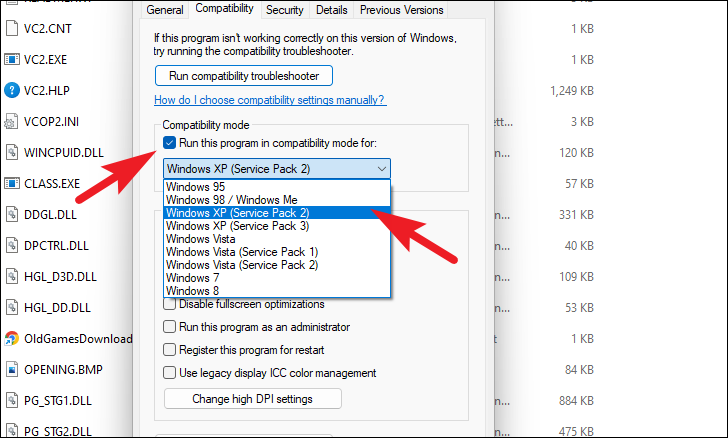Open the Security tab
The width and height of the screenshot is (728, 438).
point(285,10)
